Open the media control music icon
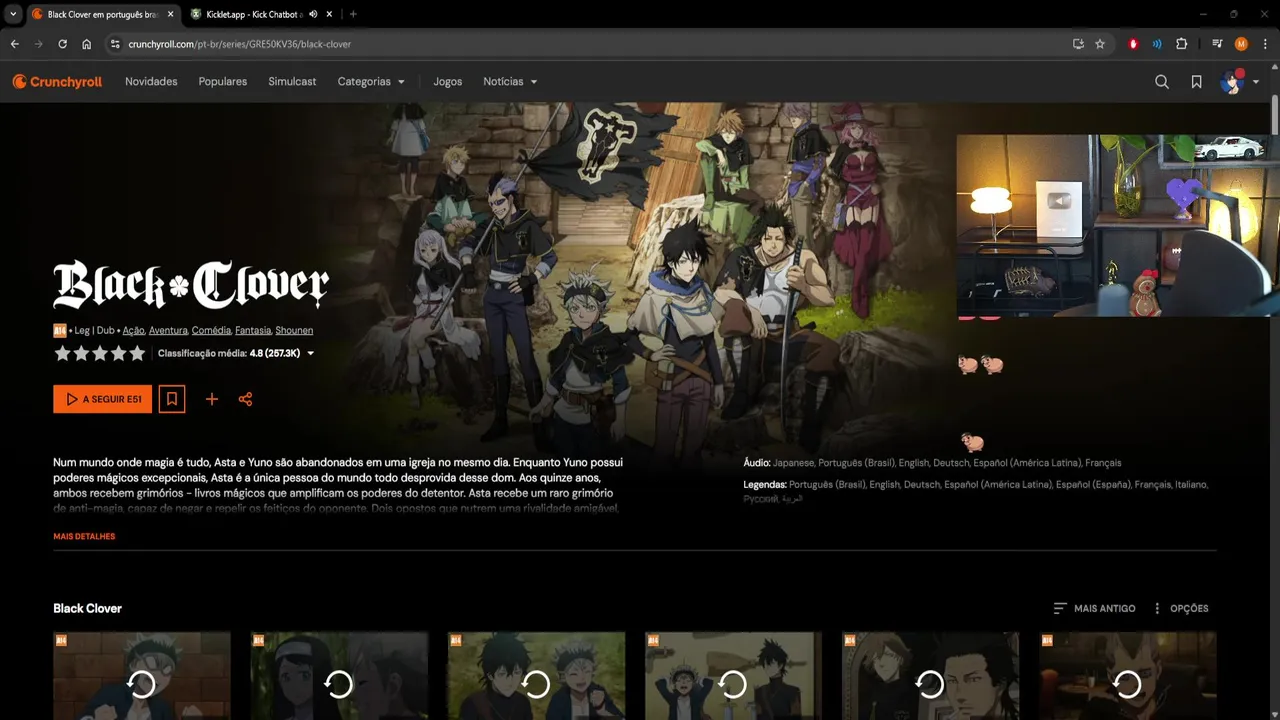 coord(1217,44)
